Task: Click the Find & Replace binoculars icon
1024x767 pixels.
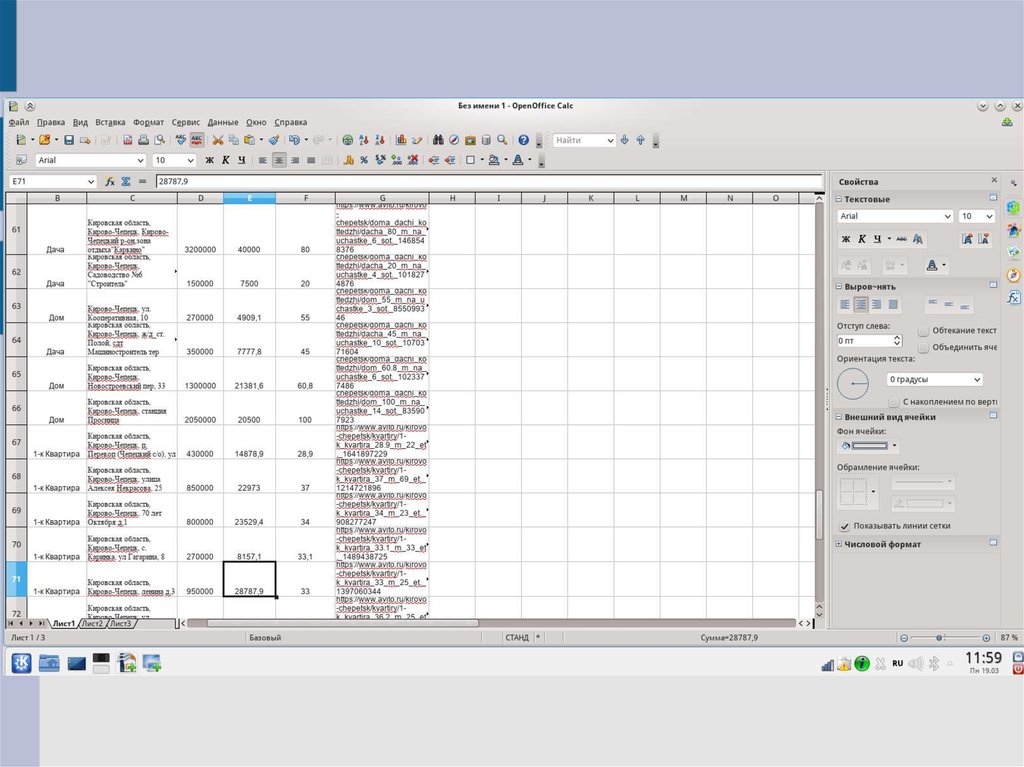Action: pos(437,140)
